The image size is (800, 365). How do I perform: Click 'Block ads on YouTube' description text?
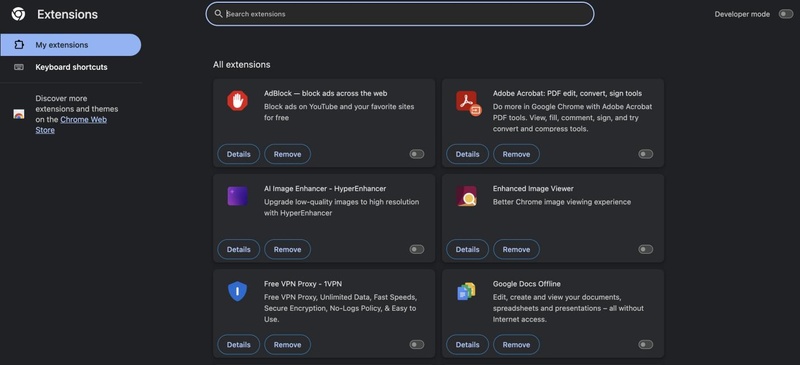339,112
